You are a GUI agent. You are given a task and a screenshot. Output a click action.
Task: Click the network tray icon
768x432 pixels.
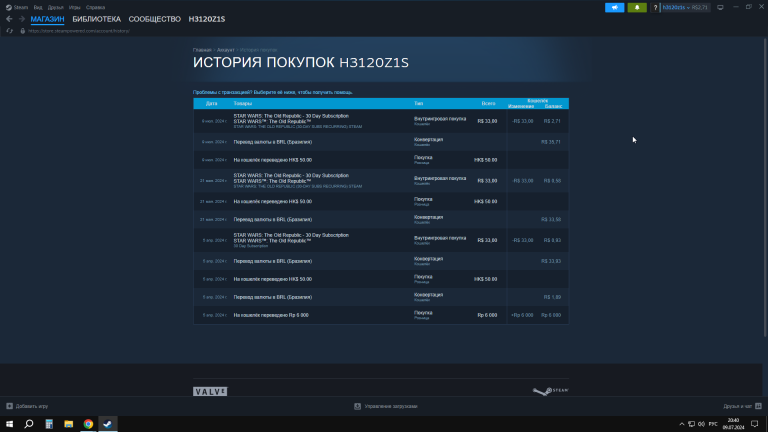tap(691, 424)
